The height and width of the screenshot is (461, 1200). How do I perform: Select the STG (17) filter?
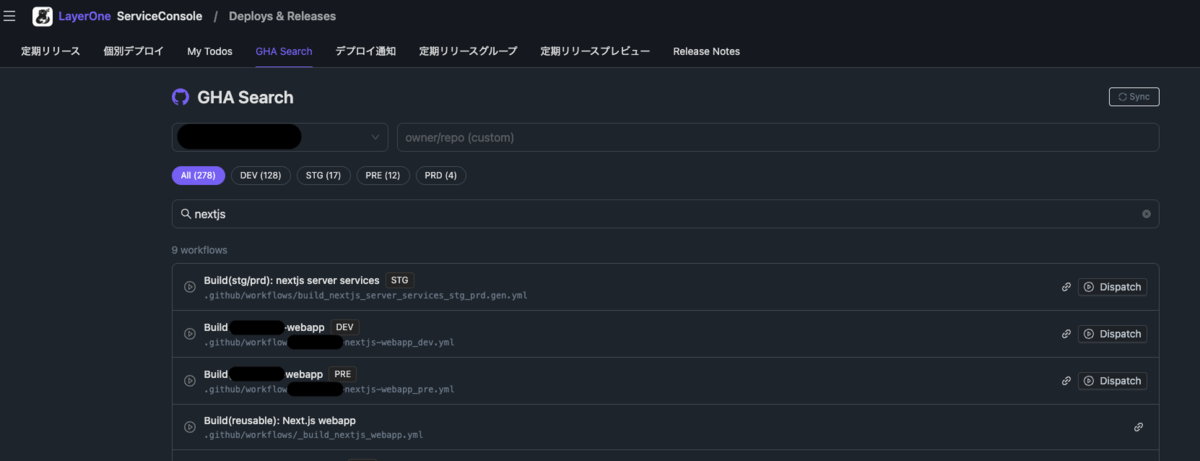pos(323,176)
